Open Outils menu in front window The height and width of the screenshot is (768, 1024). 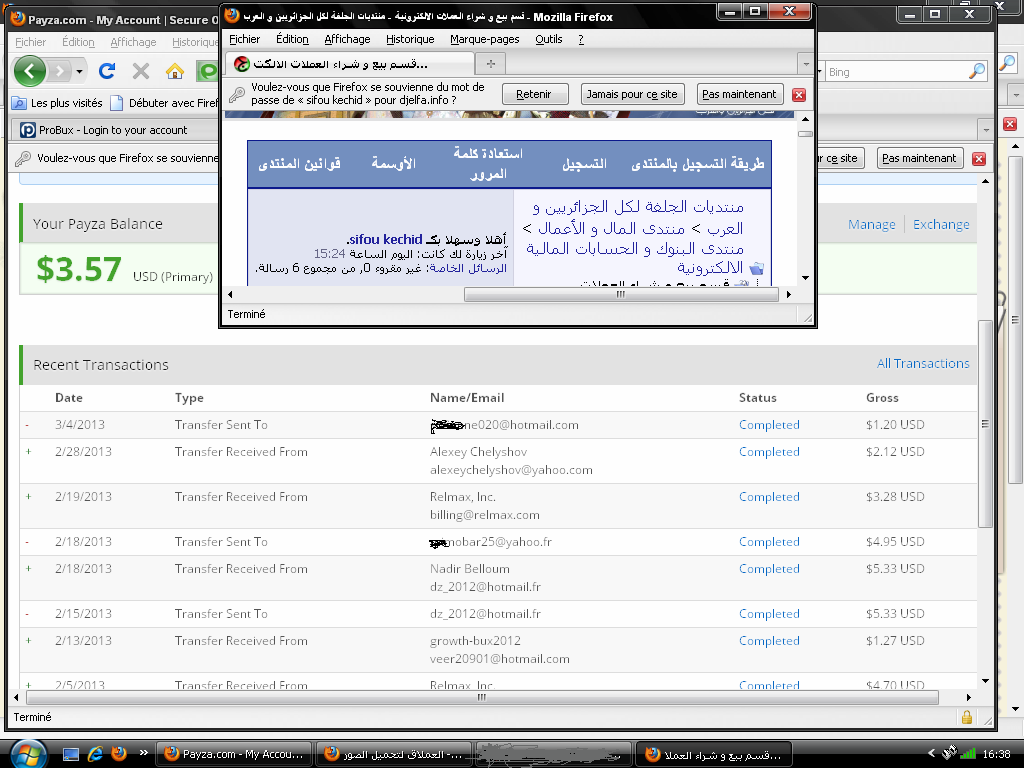[x=549, y=39]
